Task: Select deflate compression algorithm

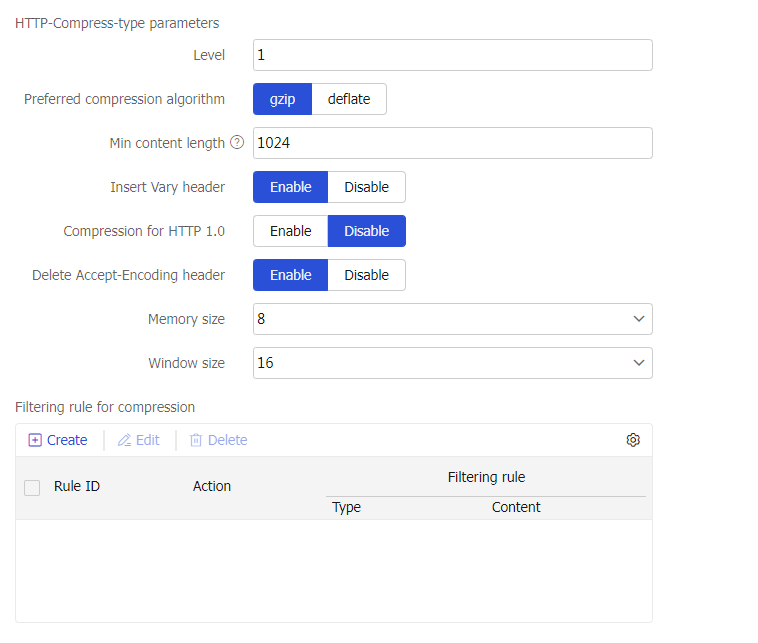Action: click(349, 99)
